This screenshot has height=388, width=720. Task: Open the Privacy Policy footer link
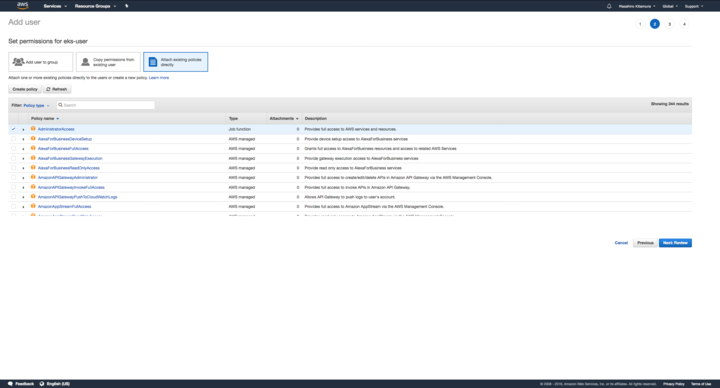click(x=674, y=383)
